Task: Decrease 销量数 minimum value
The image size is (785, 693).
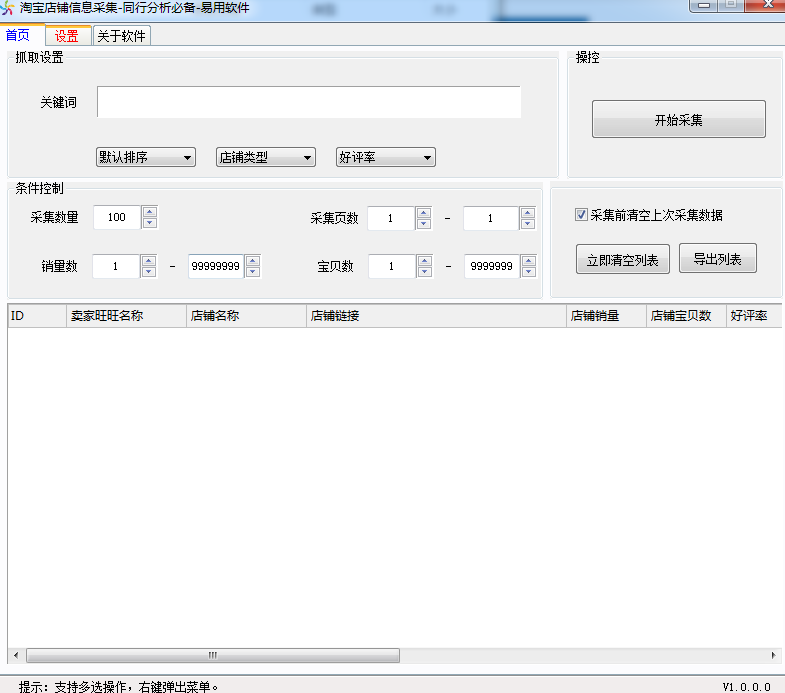Action: [x=149, y=272]
